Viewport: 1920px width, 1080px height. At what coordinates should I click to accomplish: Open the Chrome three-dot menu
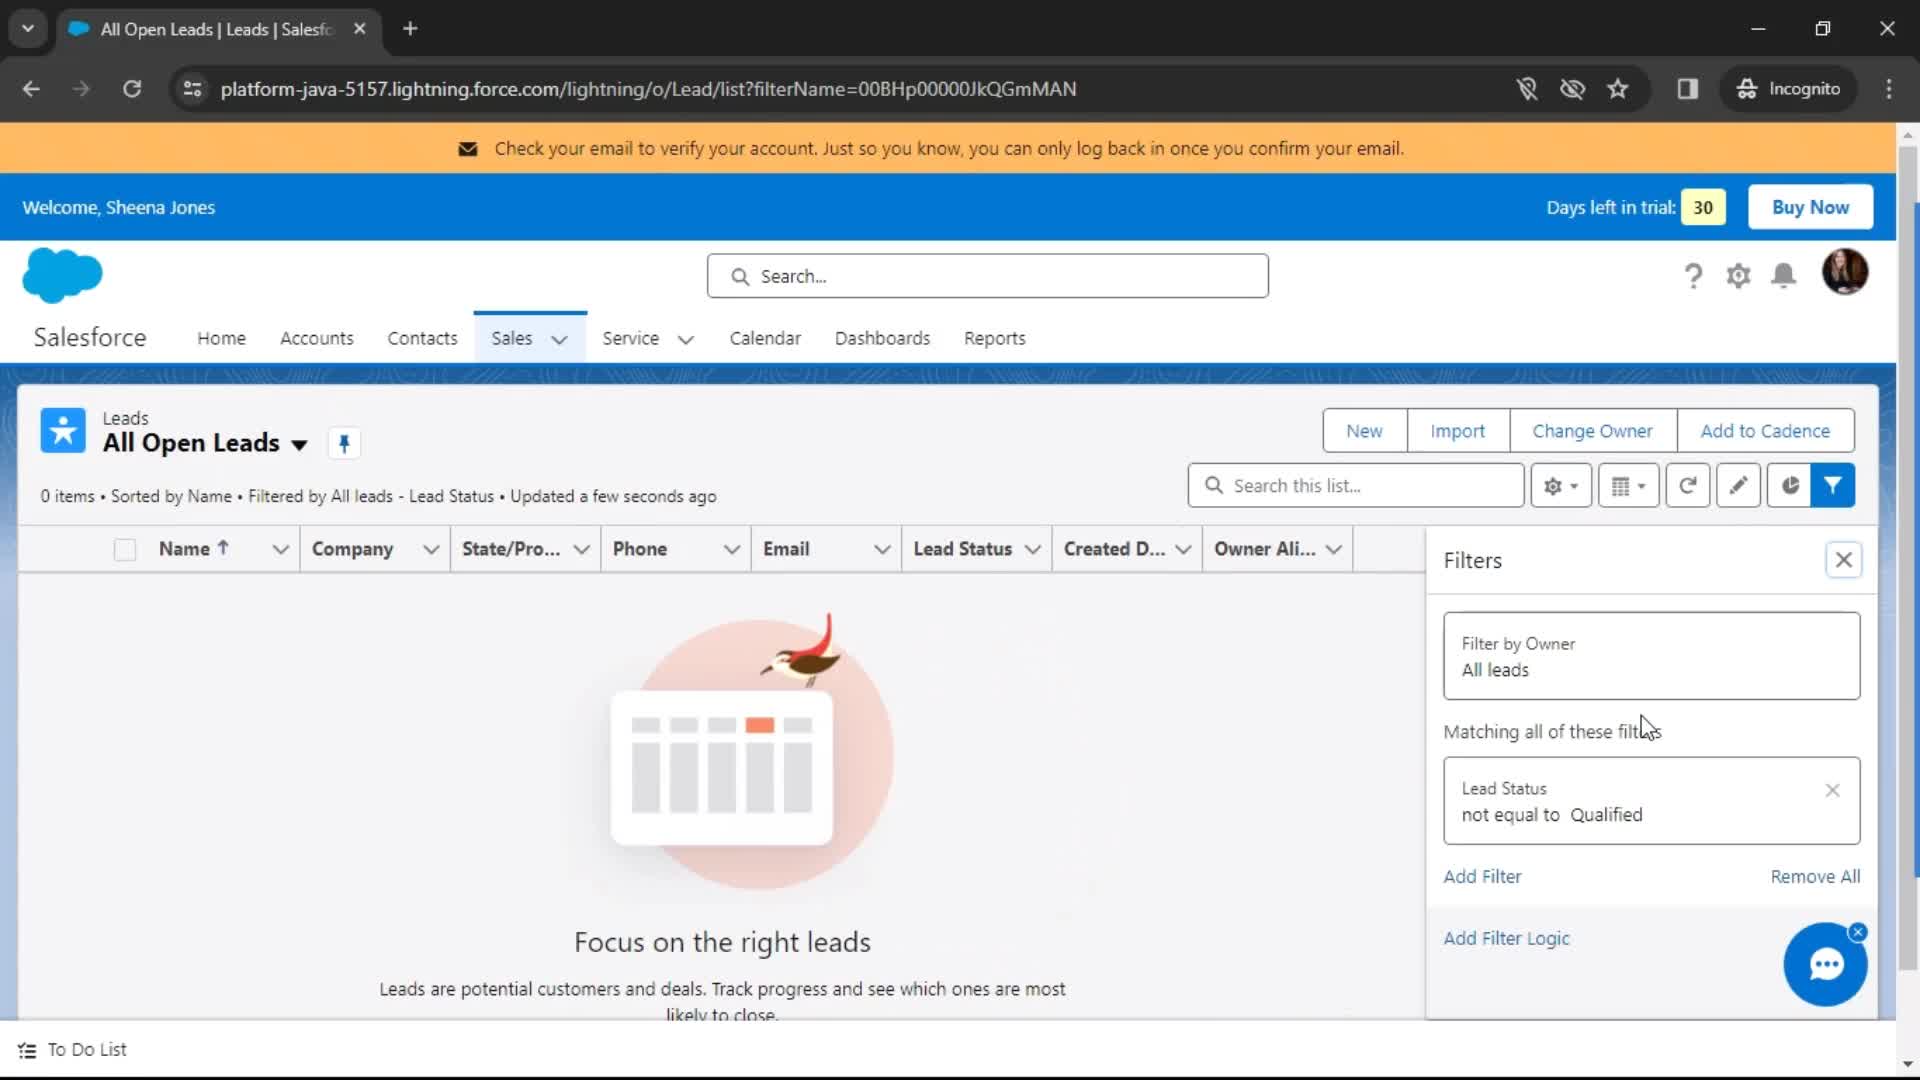click(1889, 89)
